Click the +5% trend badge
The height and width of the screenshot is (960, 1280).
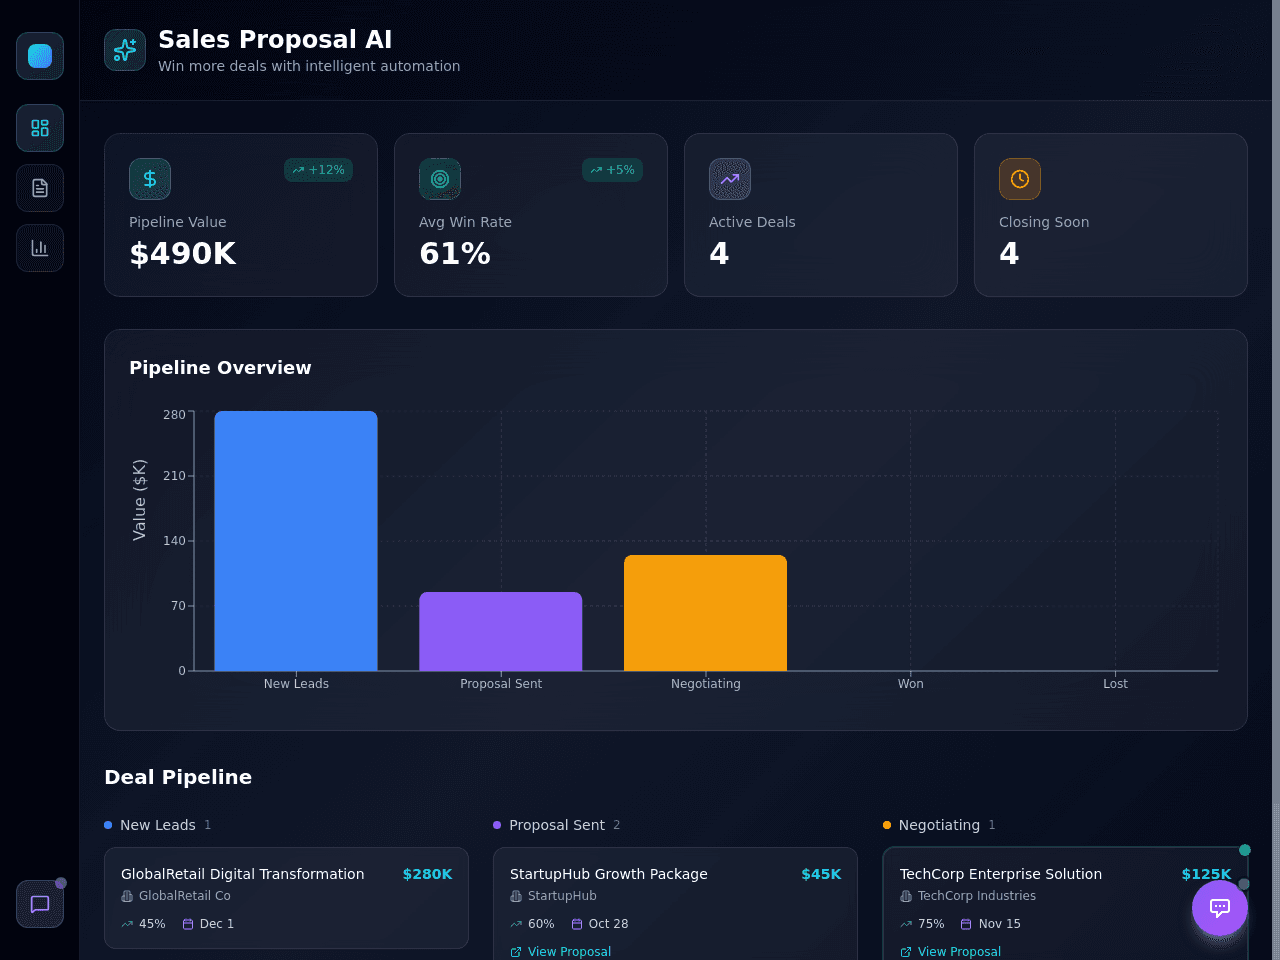point(612,170)
